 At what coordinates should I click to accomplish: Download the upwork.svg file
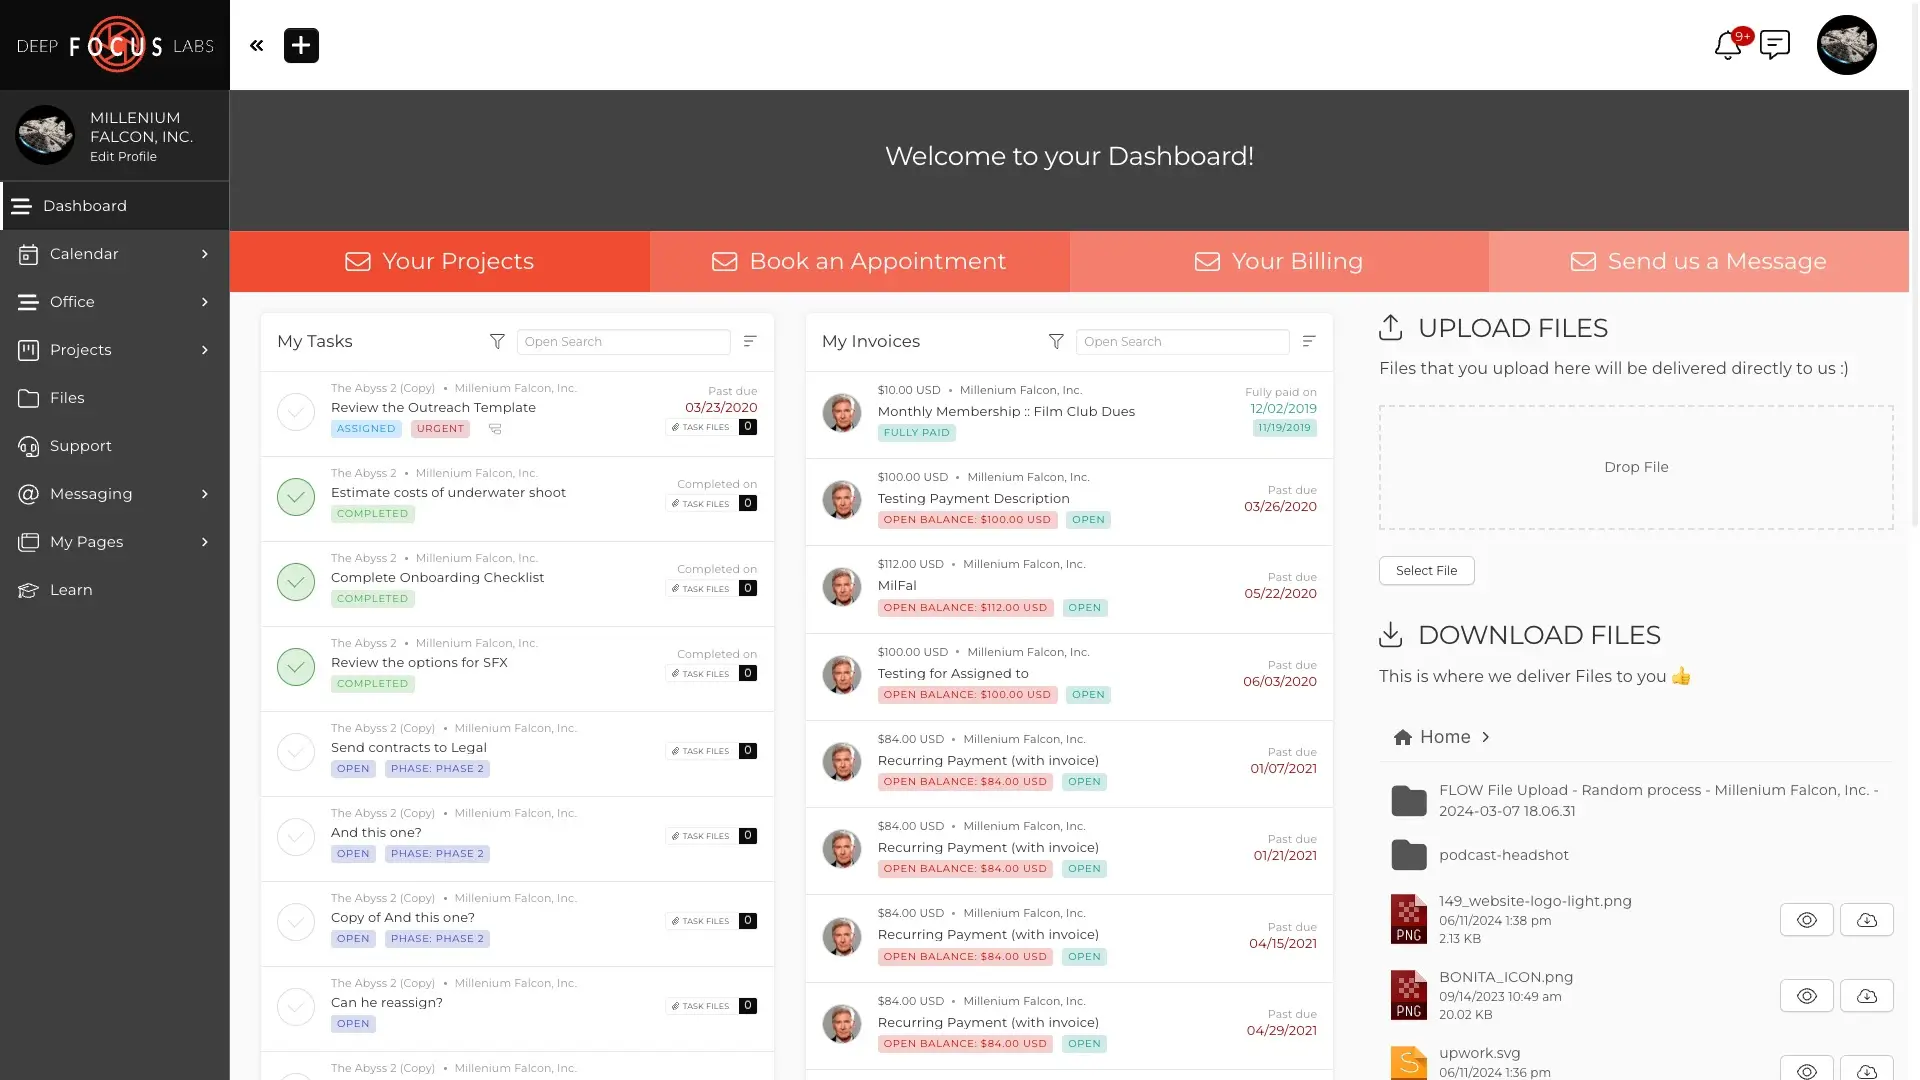click(1866, 1071)
